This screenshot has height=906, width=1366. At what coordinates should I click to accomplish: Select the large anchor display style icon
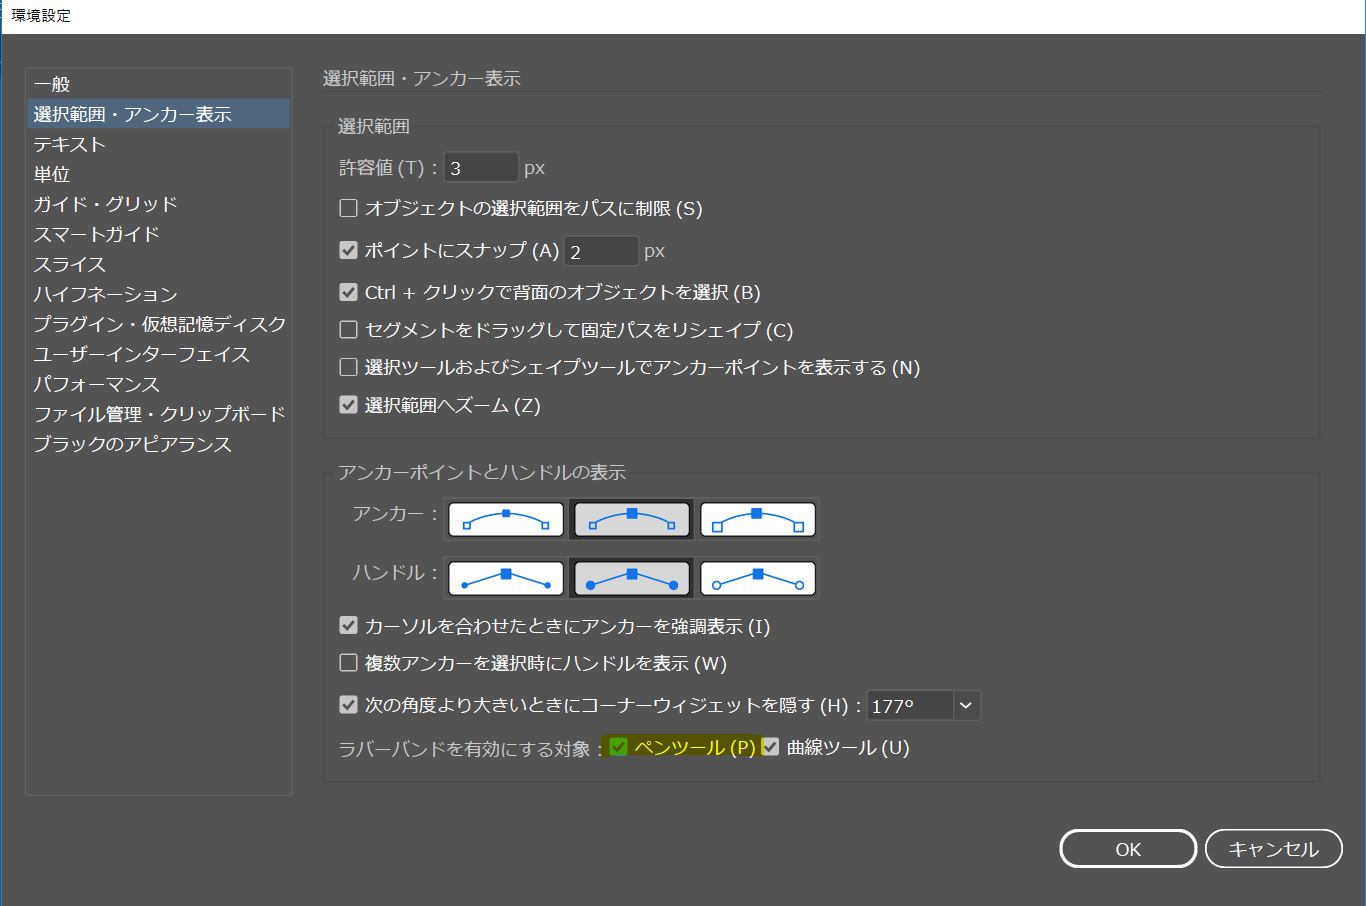pos(758,520)
